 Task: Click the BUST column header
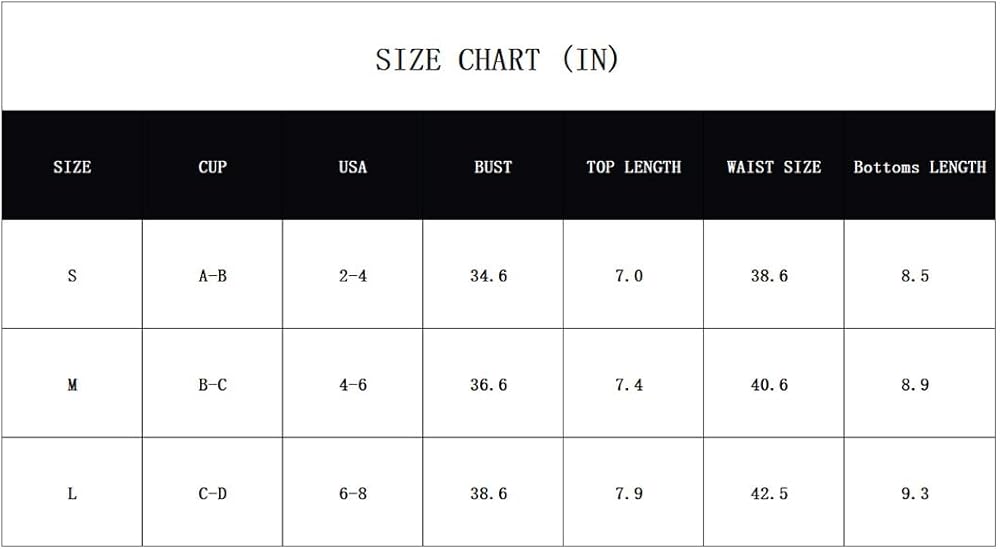coord(493,167)
